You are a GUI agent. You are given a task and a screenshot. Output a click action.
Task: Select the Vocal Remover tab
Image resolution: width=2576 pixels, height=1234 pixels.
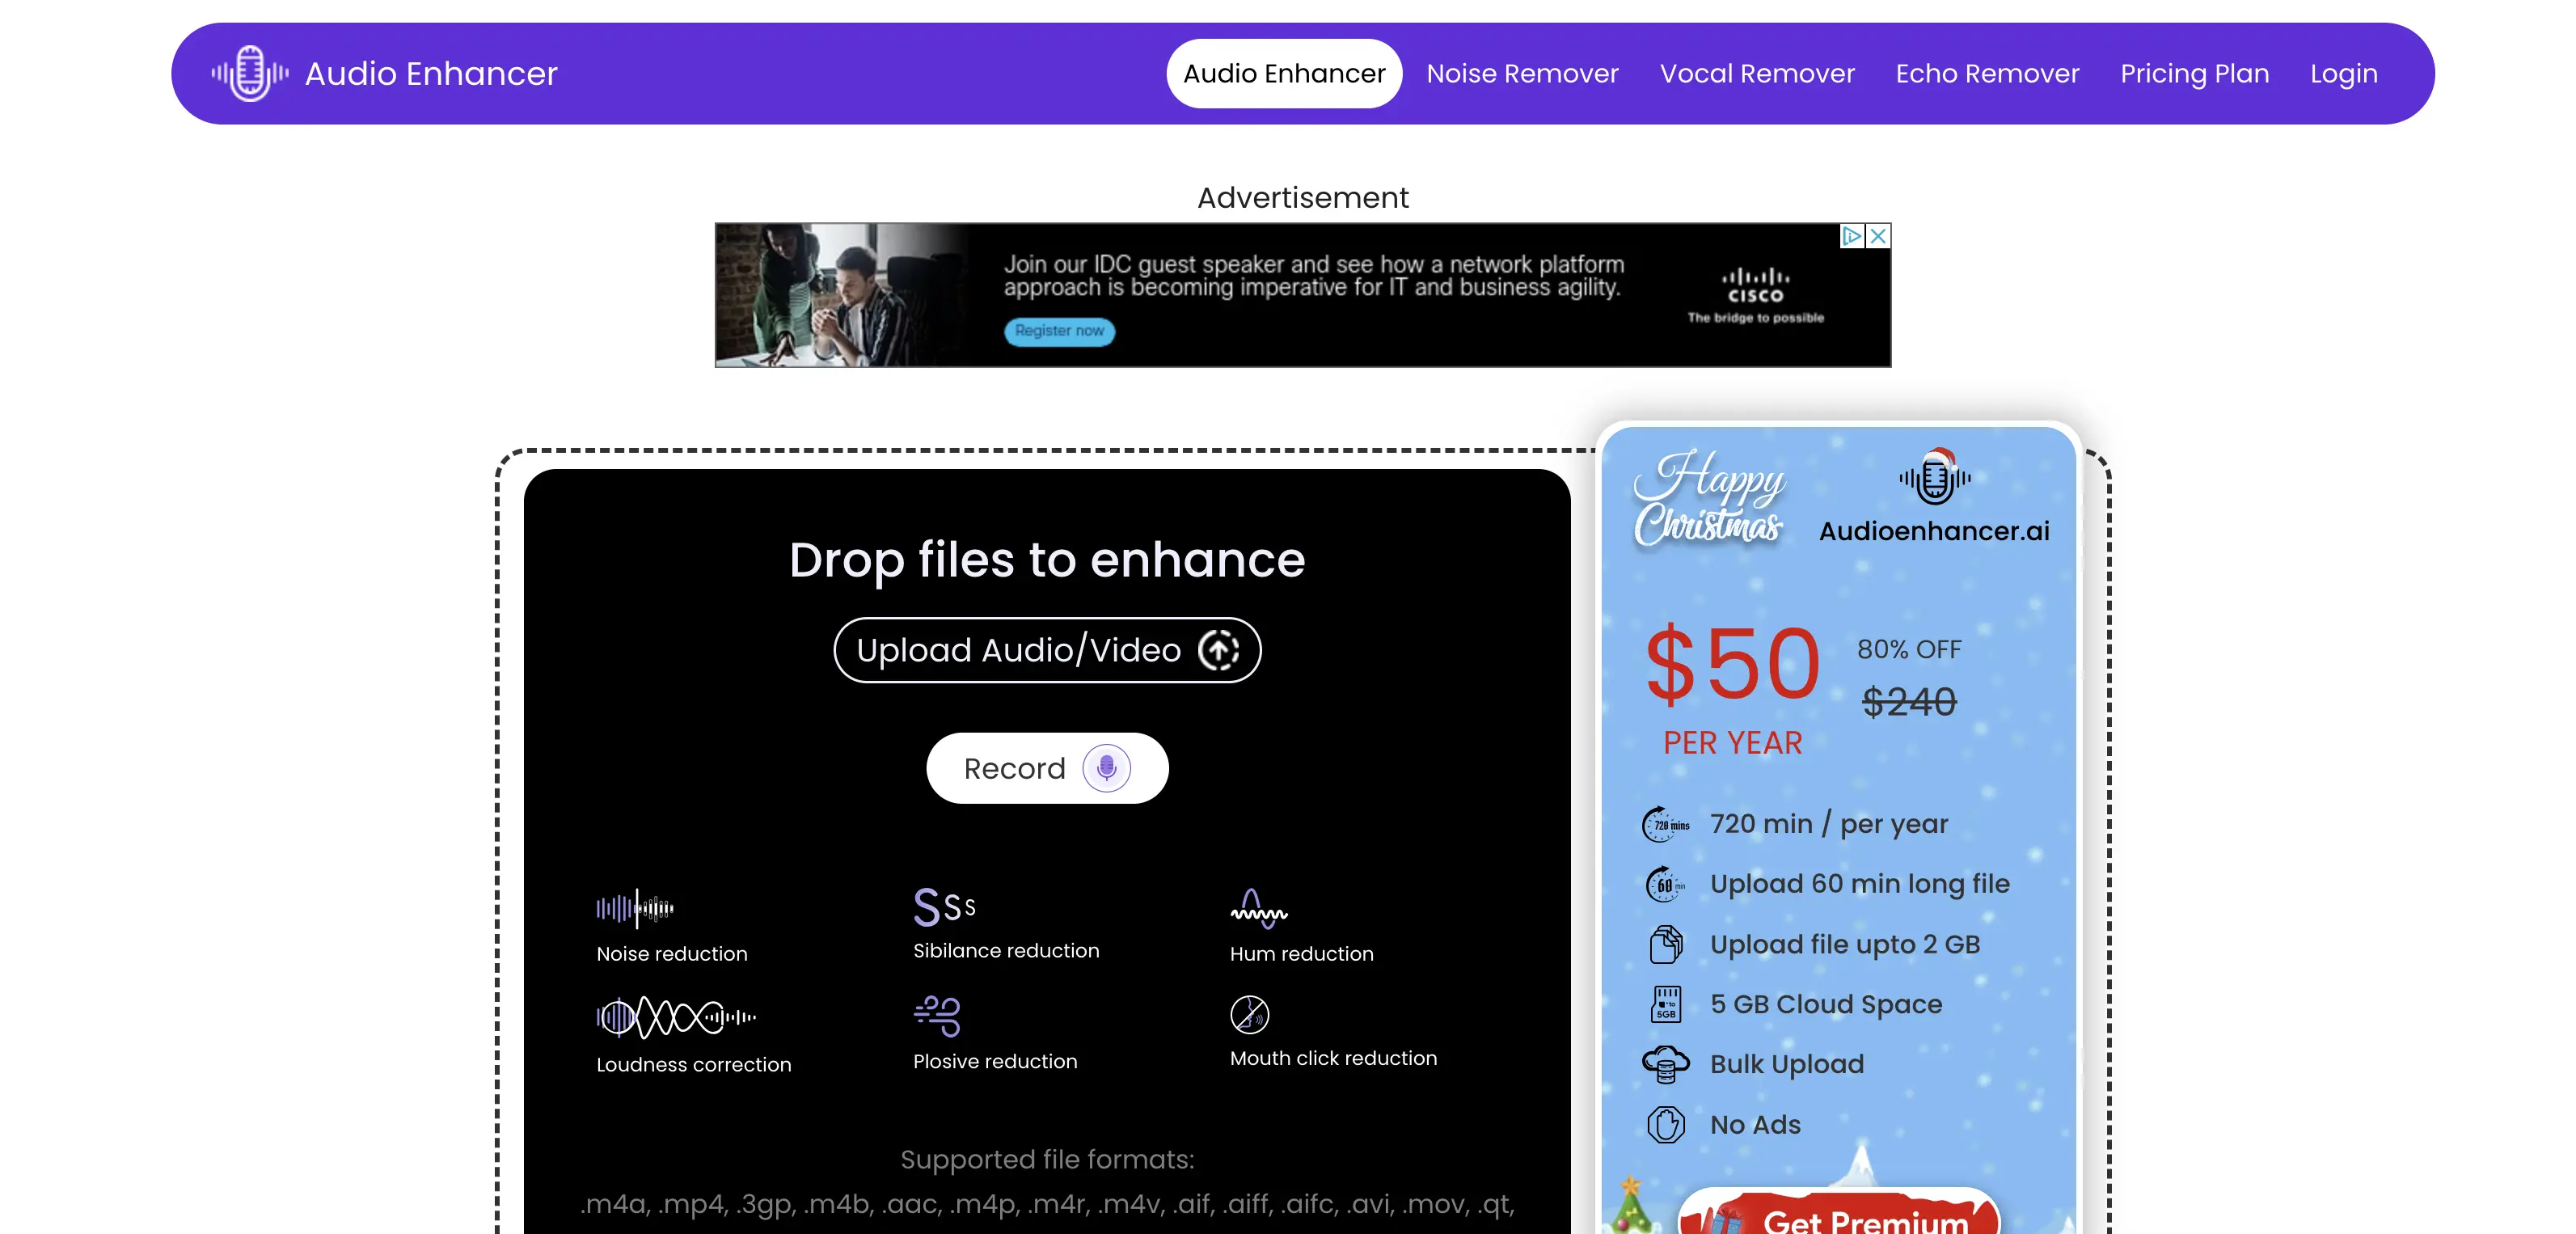pyautogui.click(x=1756, y=74)
